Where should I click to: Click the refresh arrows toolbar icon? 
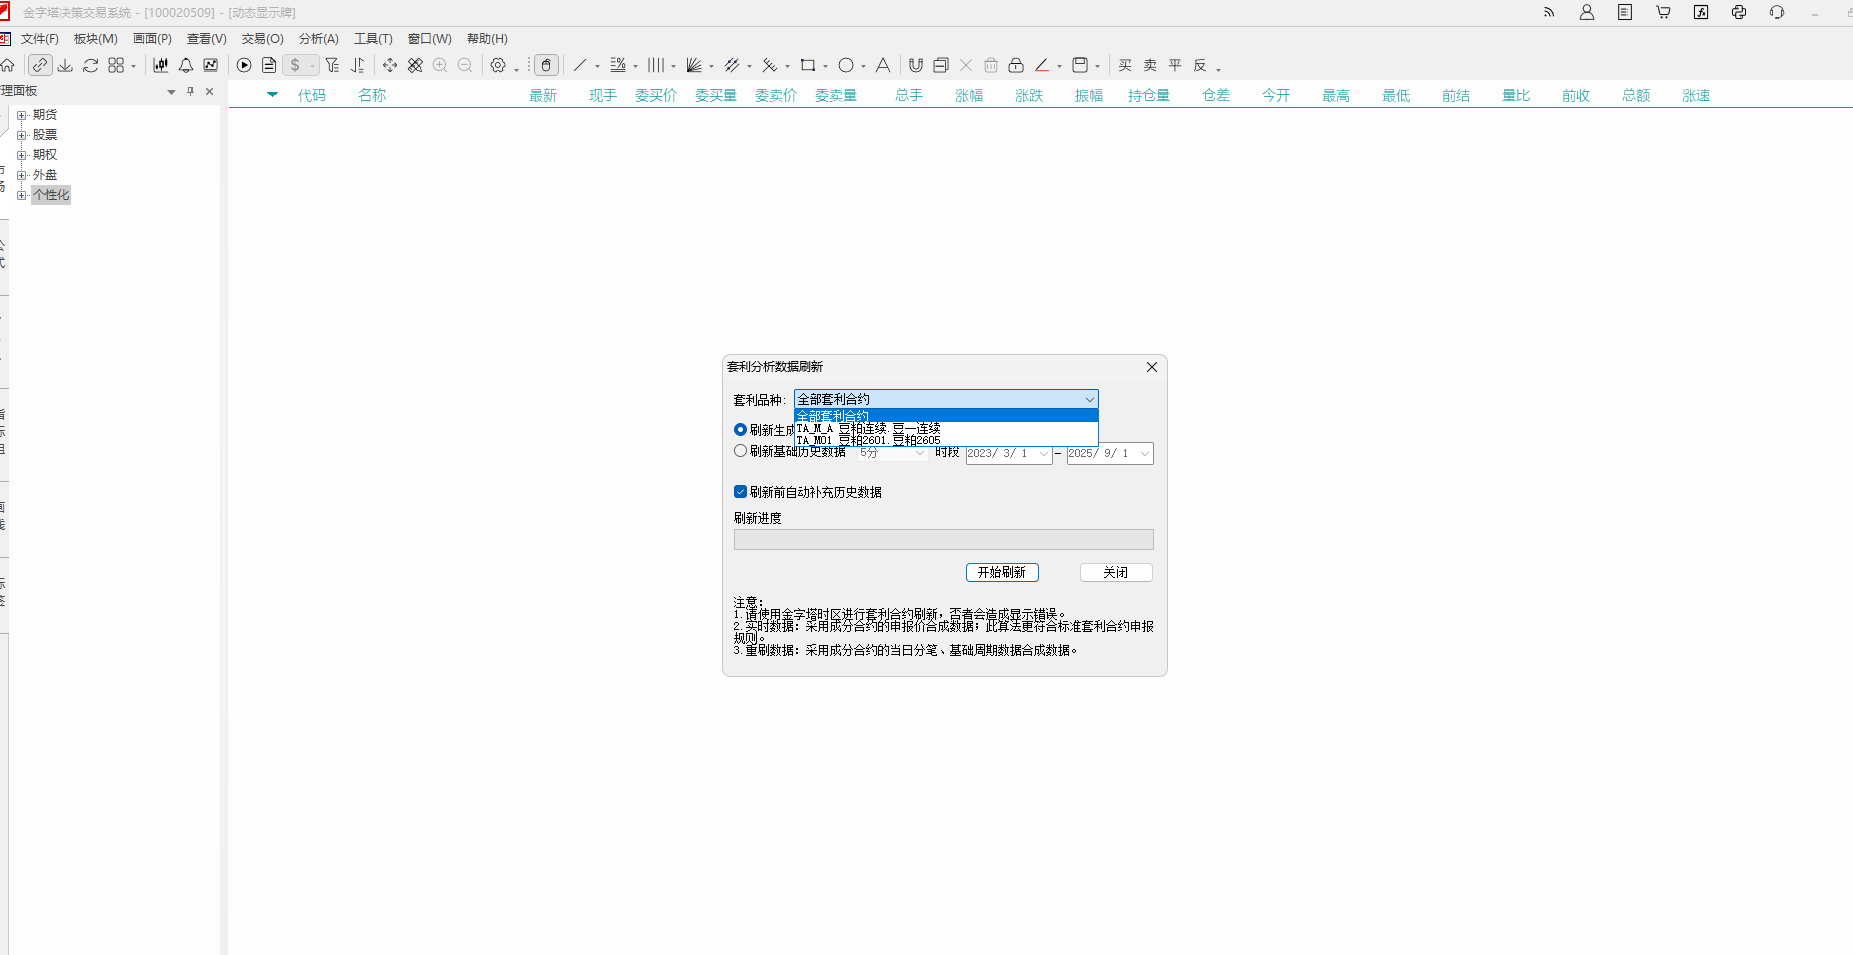click(x=90, y=65)
